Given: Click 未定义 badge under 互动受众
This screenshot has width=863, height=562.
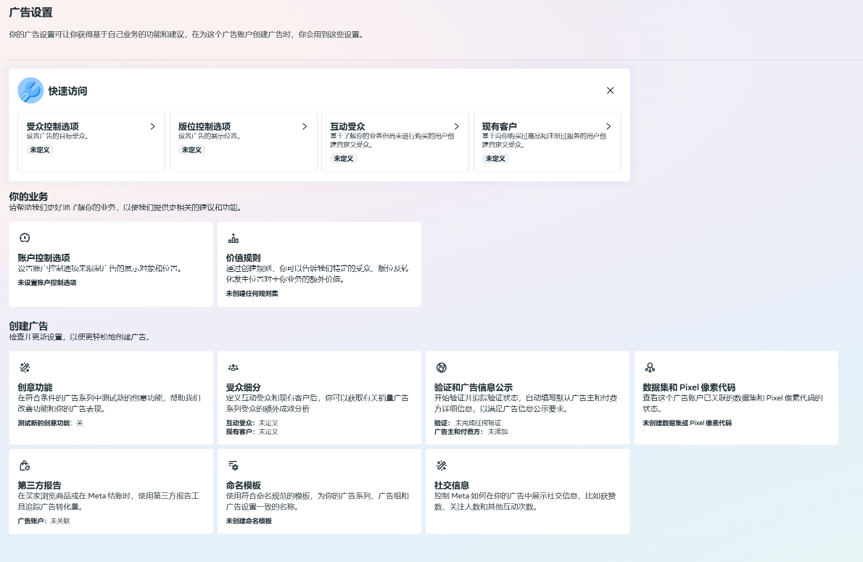Looking at the screenshot, I should pos(343,159).
